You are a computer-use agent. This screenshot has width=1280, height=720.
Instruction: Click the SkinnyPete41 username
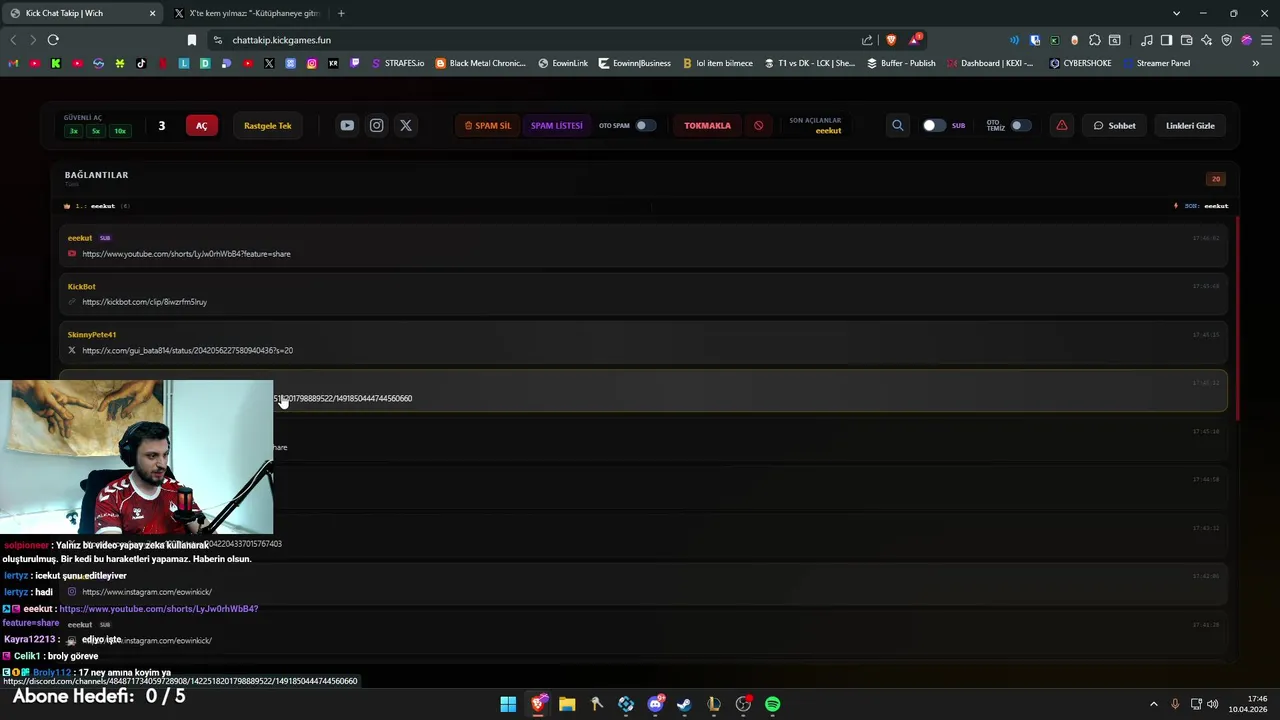click(92, 334)
